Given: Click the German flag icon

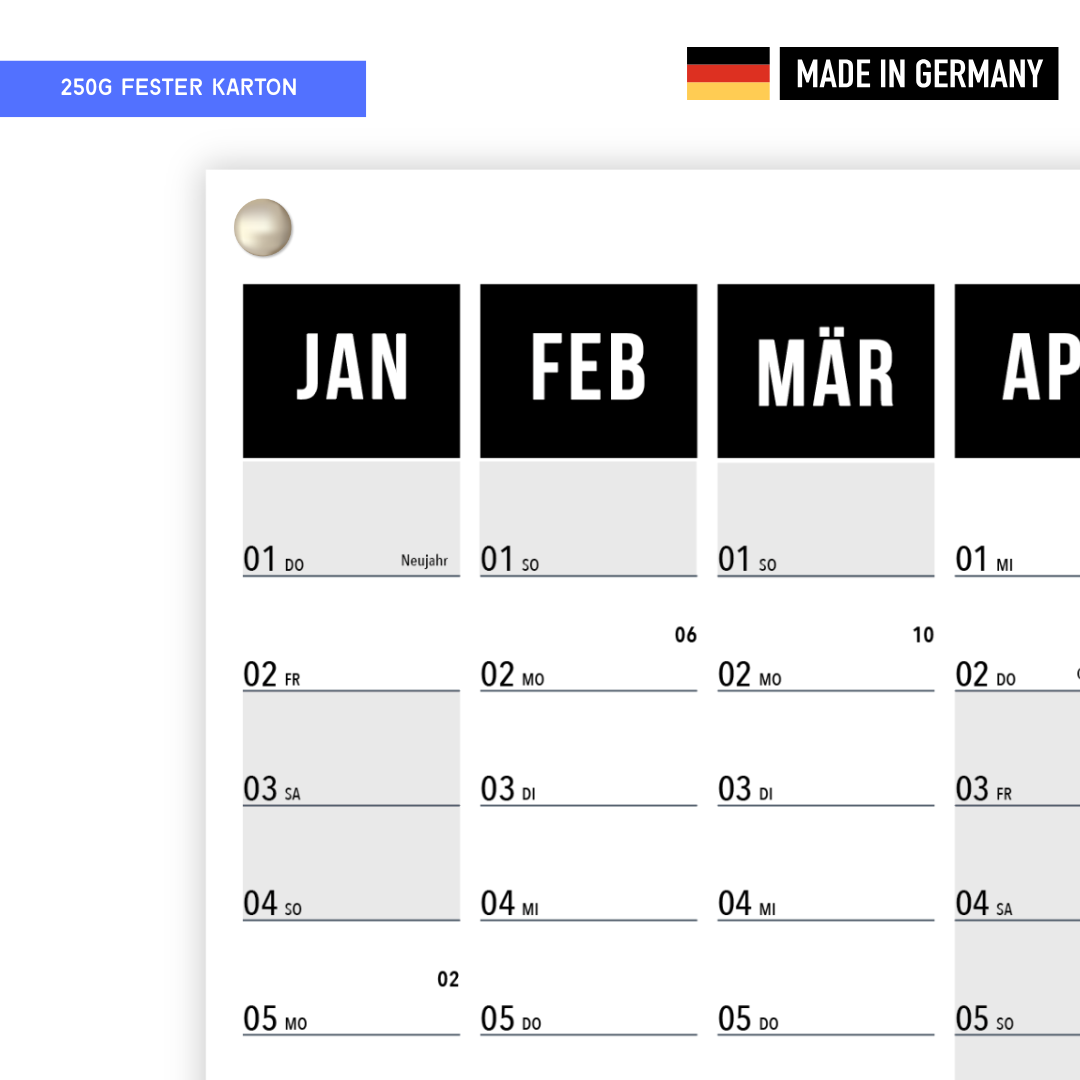Looking at the screenshot, I should (728, 74).
